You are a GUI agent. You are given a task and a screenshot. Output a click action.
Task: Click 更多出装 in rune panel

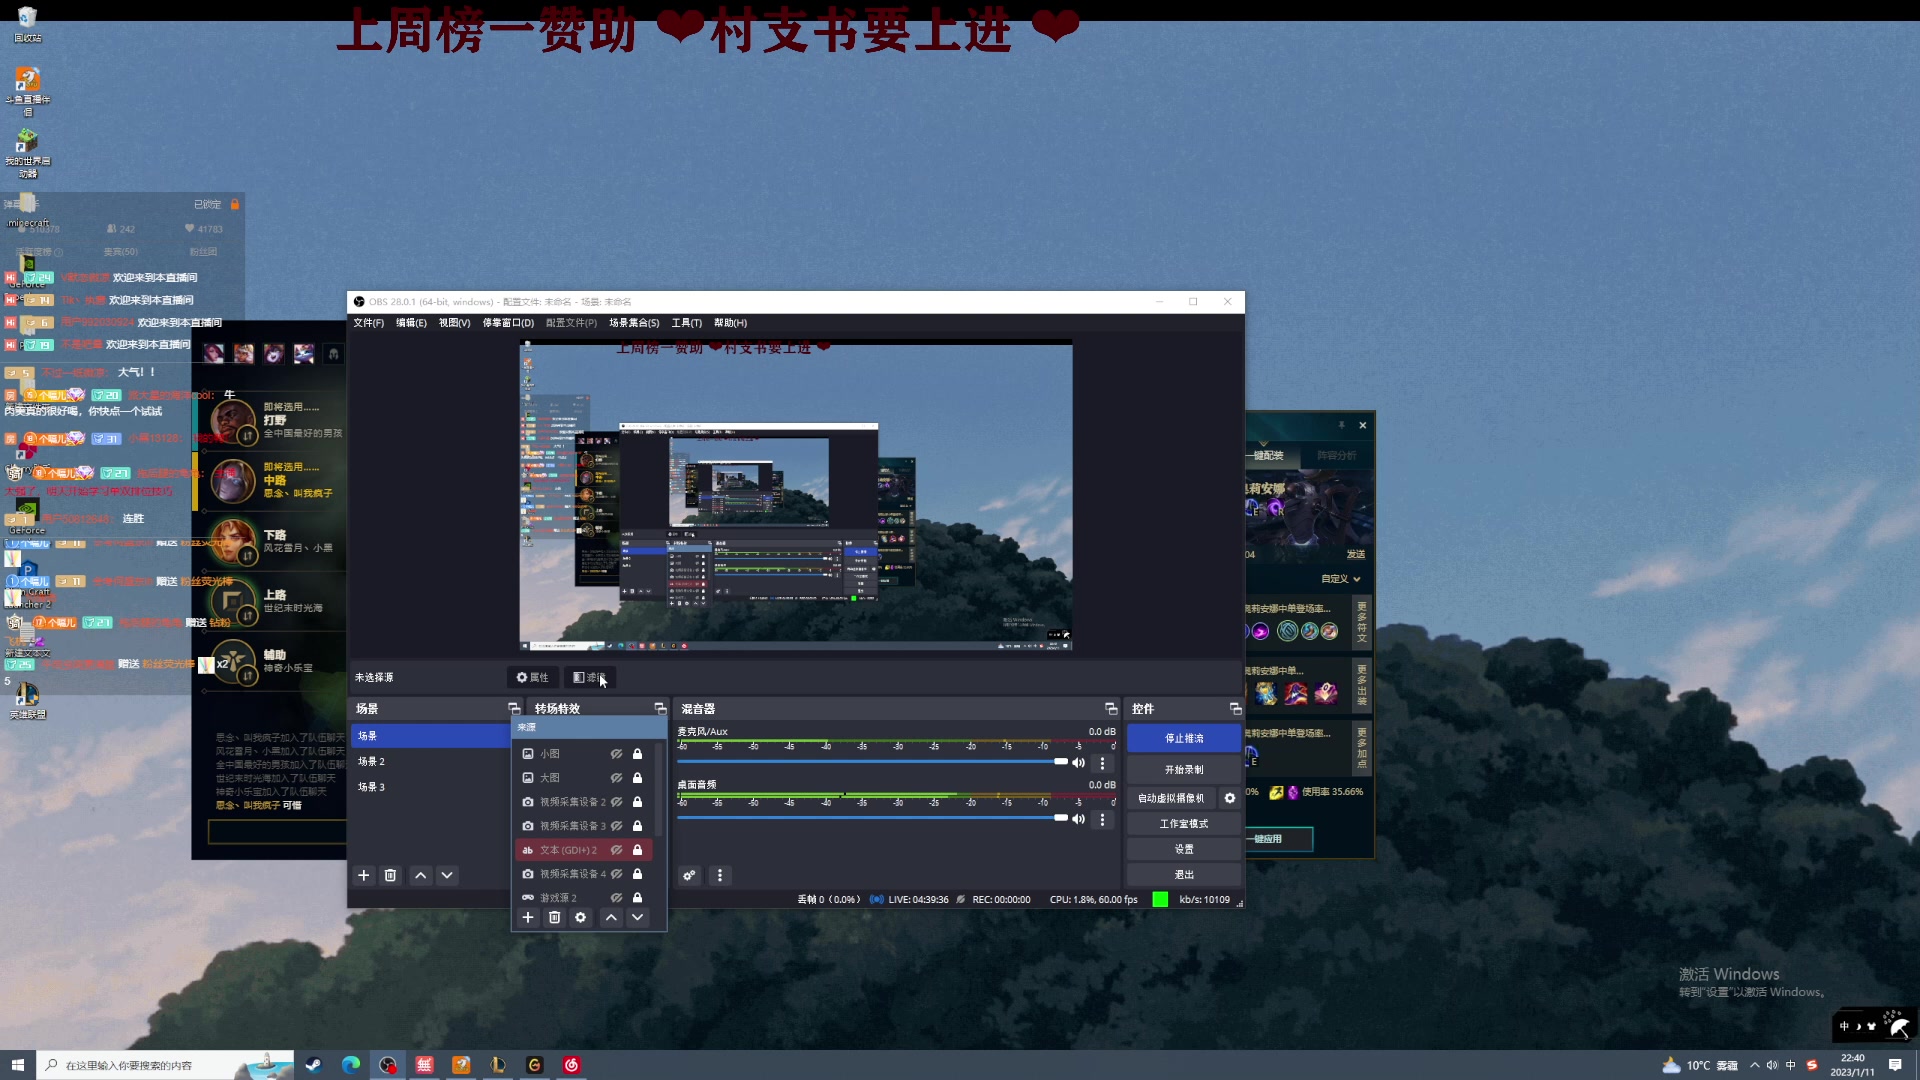1361,684
